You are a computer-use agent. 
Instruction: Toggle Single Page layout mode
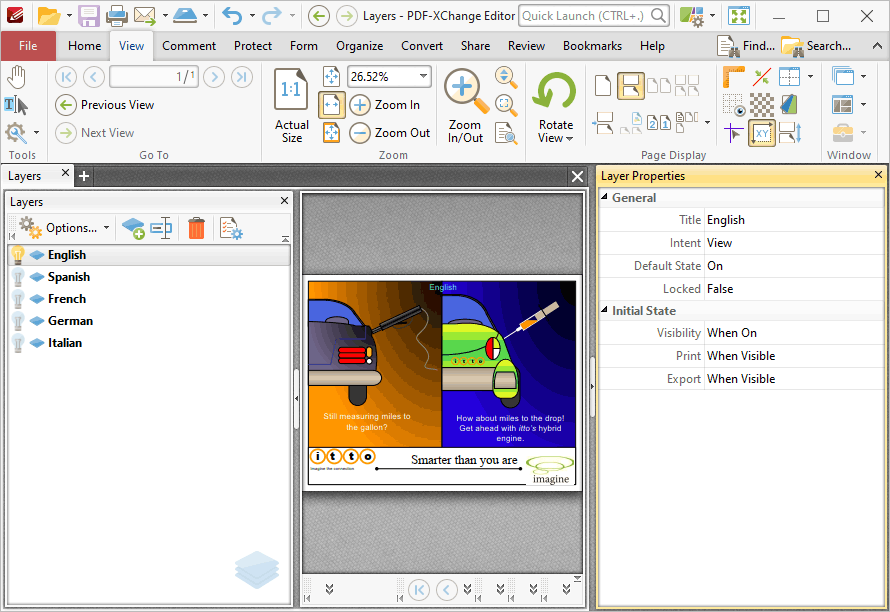coord(603,86)
